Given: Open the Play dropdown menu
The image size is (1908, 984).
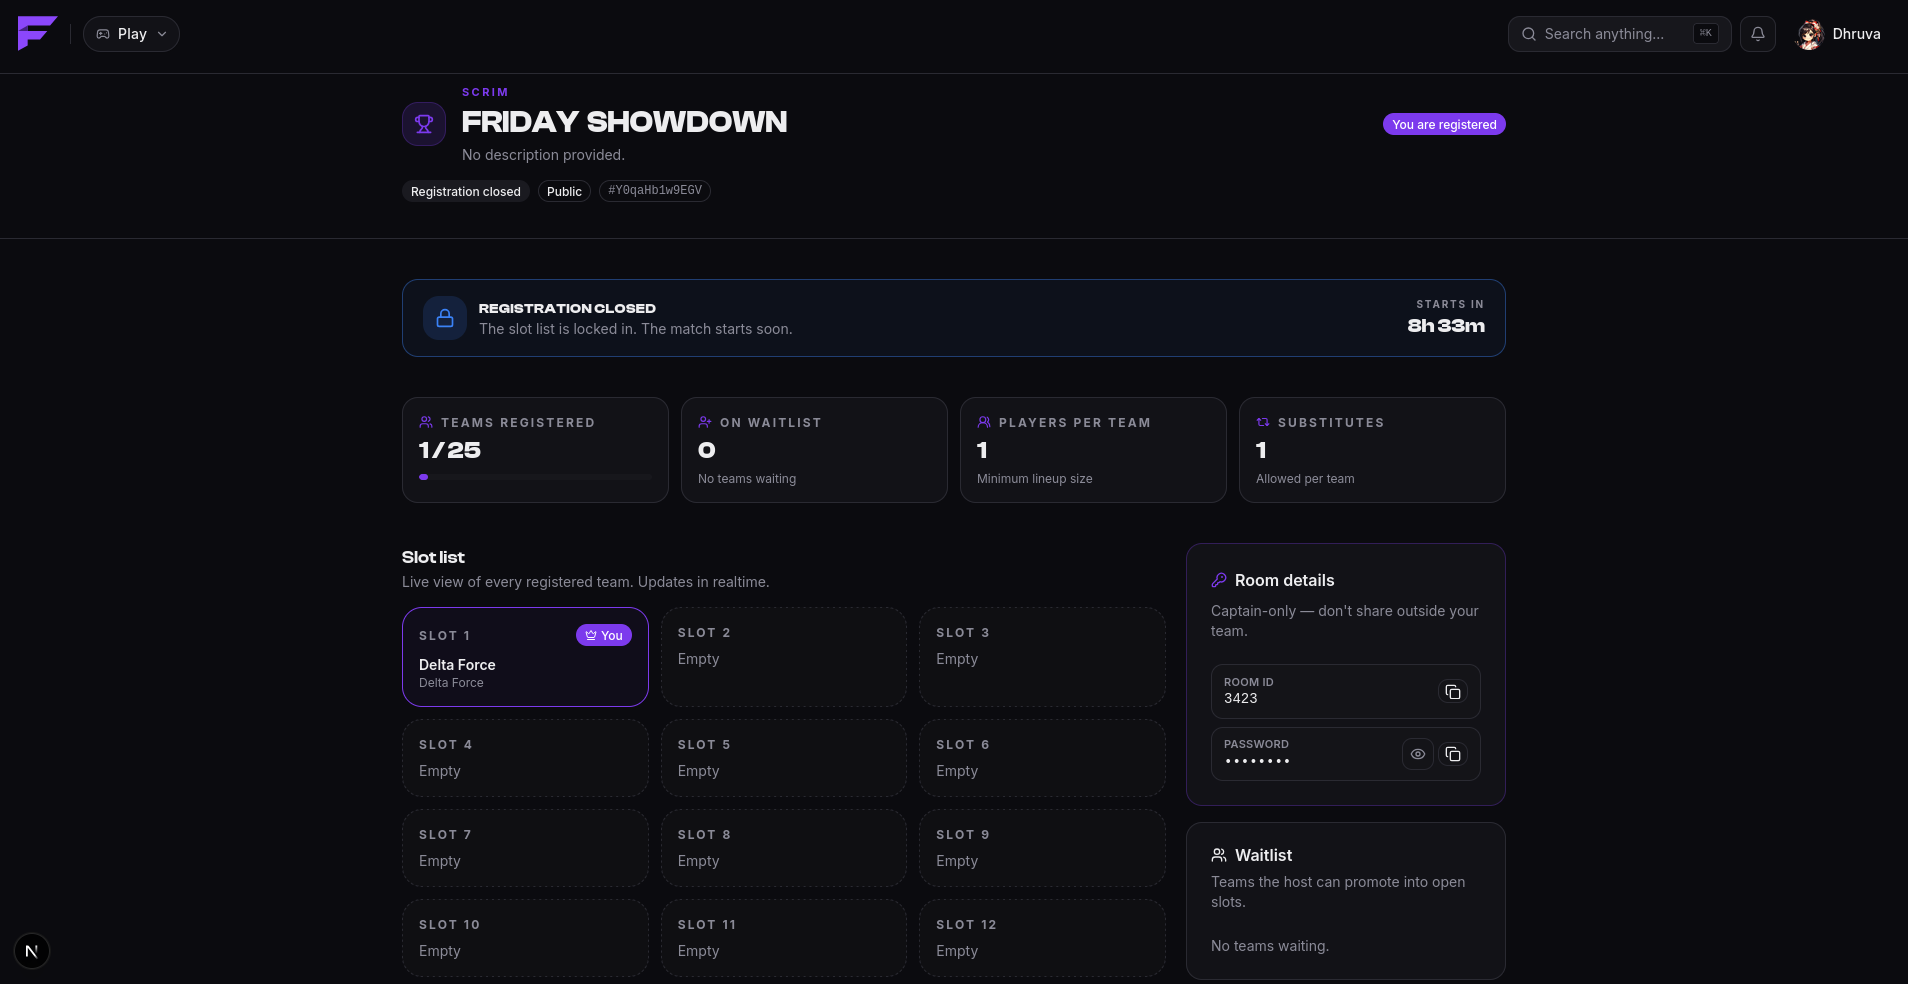Looking at the screenshot, I should pyautogui.click(x=131, y=34).
